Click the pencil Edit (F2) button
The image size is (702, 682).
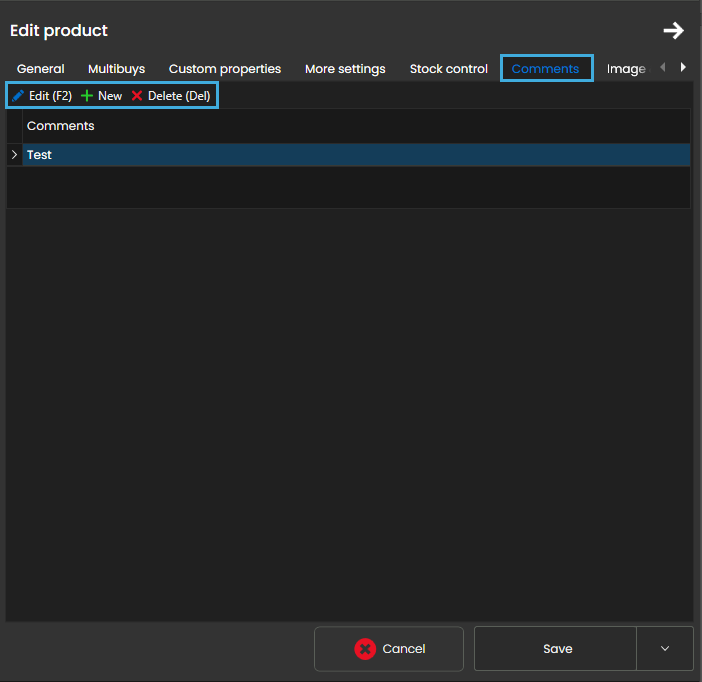(x=42, y=96)
